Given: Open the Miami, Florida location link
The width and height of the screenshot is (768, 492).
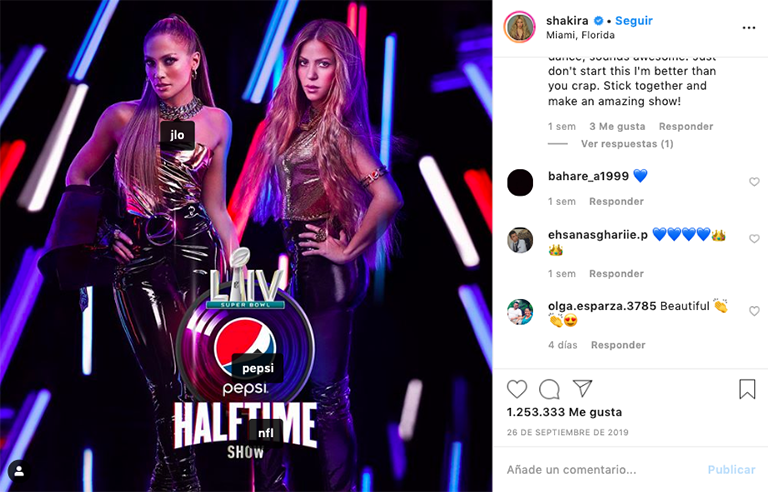Looking at the screenshot, I should [x=580, y=35].
